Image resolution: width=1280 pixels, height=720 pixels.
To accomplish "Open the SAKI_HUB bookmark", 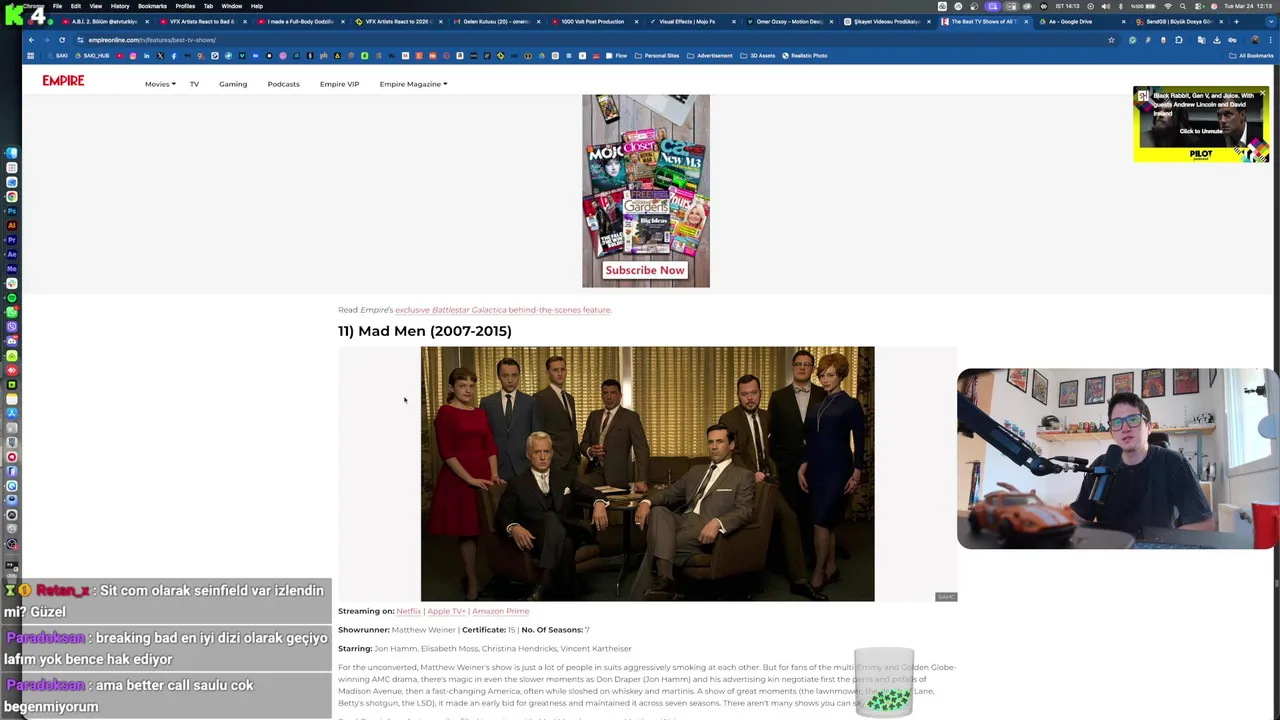I will [92, 56].
